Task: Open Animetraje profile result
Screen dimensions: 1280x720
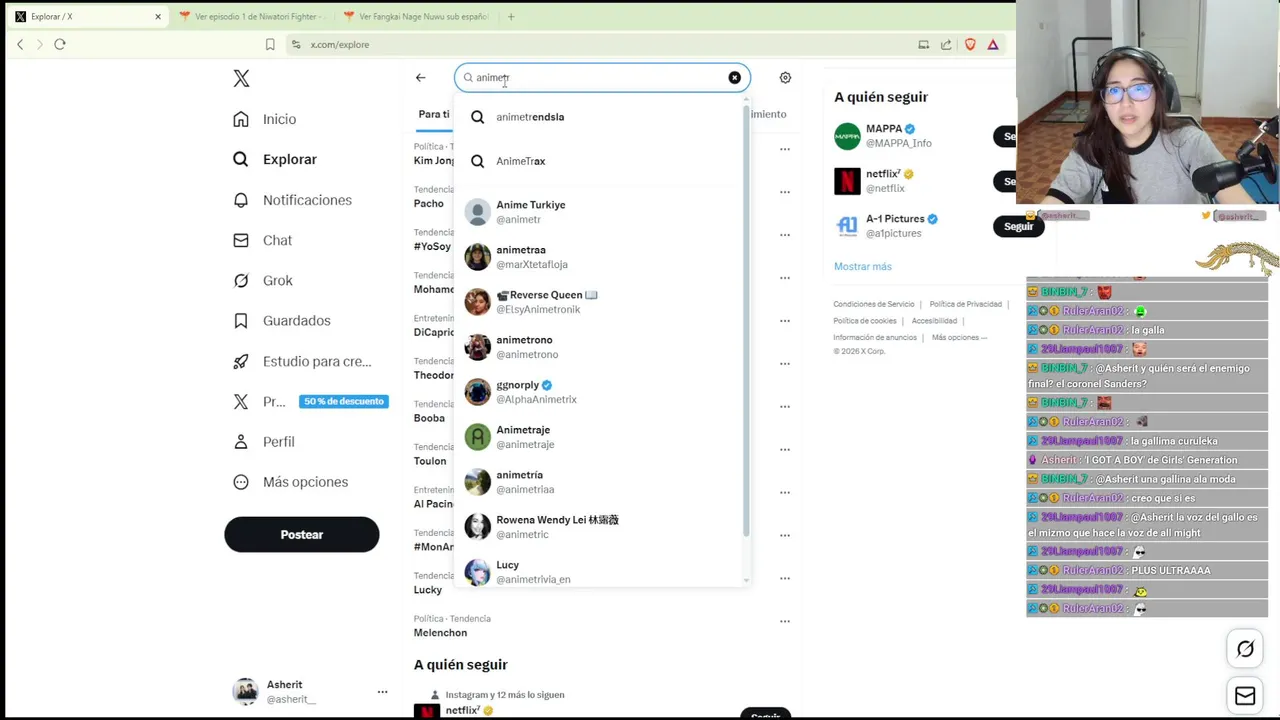Action: click(600, 437)
